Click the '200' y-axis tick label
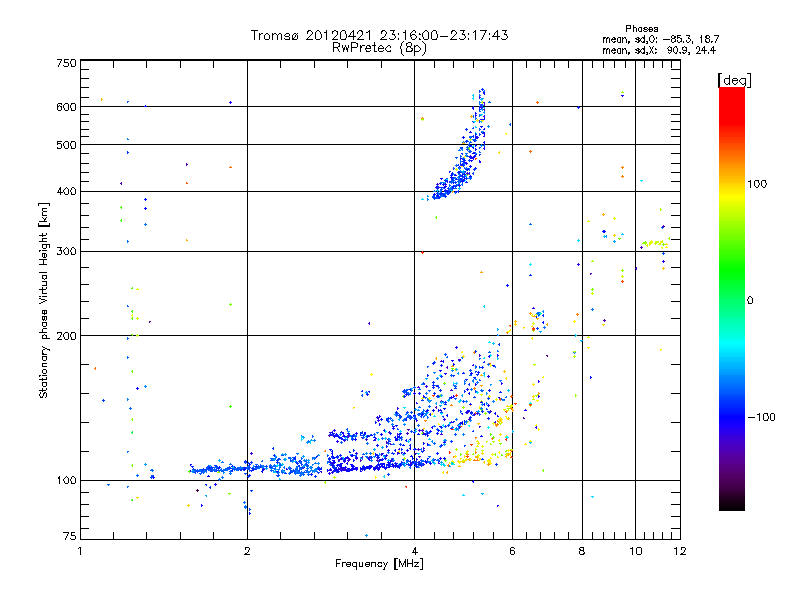This screenshot has height=600, width=800. coord(66,336)
